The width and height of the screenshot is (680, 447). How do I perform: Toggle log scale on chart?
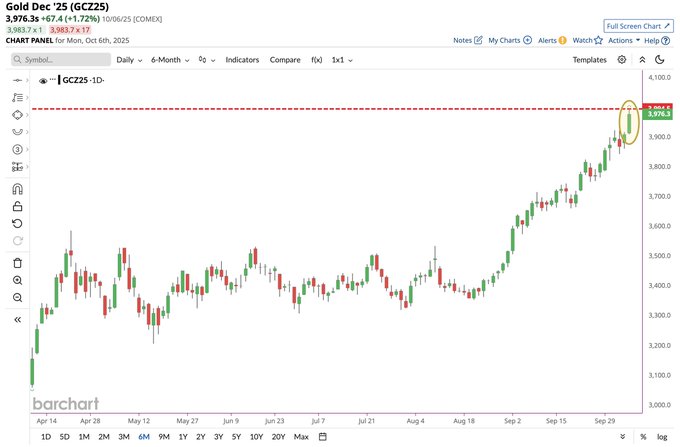click(662, 437)
